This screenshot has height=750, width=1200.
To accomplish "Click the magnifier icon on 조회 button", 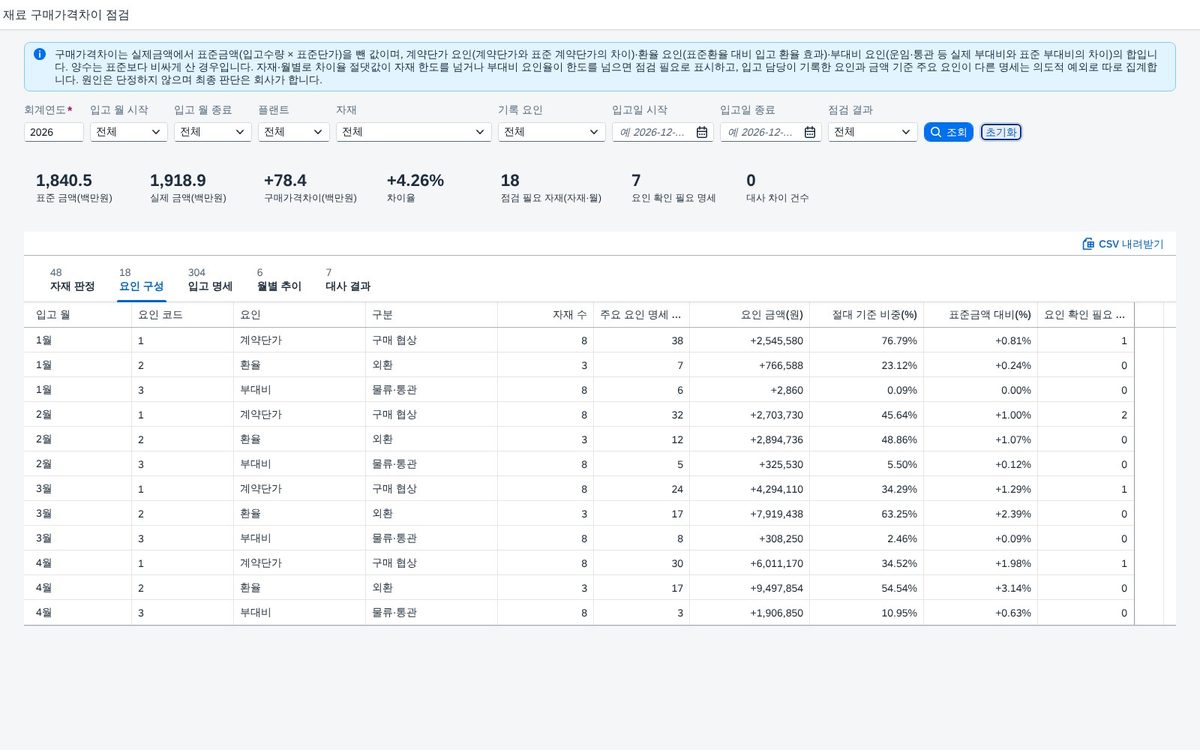I will click(935, 132).
